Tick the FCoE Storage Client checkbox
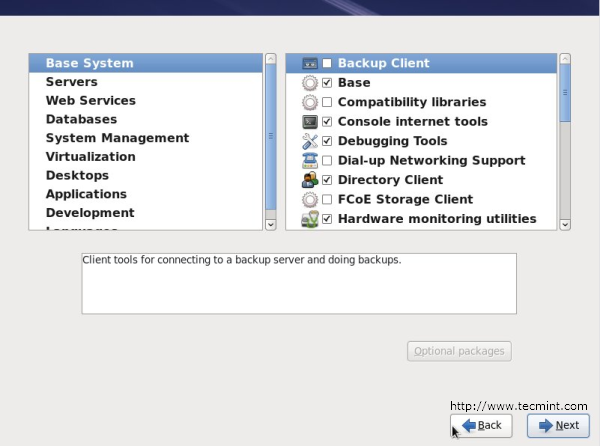600x446 pixels. tap(327, 200)
